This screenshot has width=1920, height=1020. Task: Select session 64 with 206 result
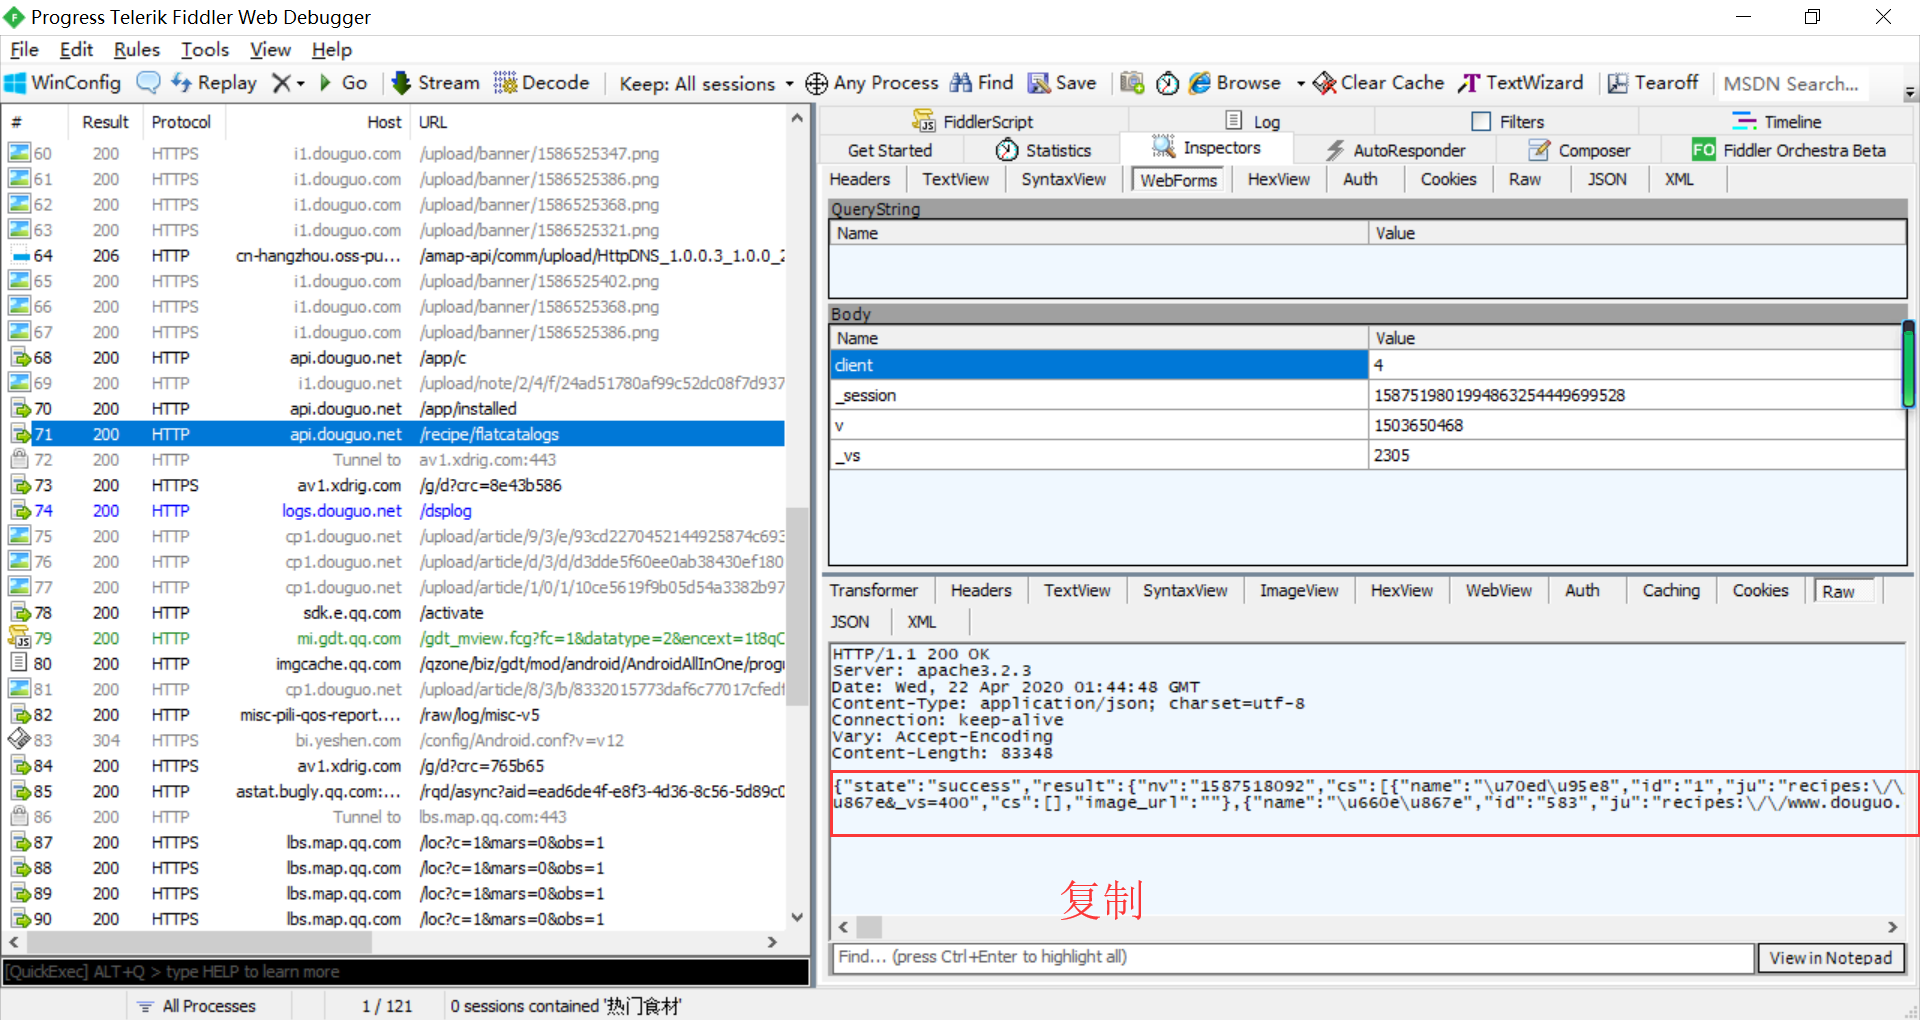click(396, 256)
